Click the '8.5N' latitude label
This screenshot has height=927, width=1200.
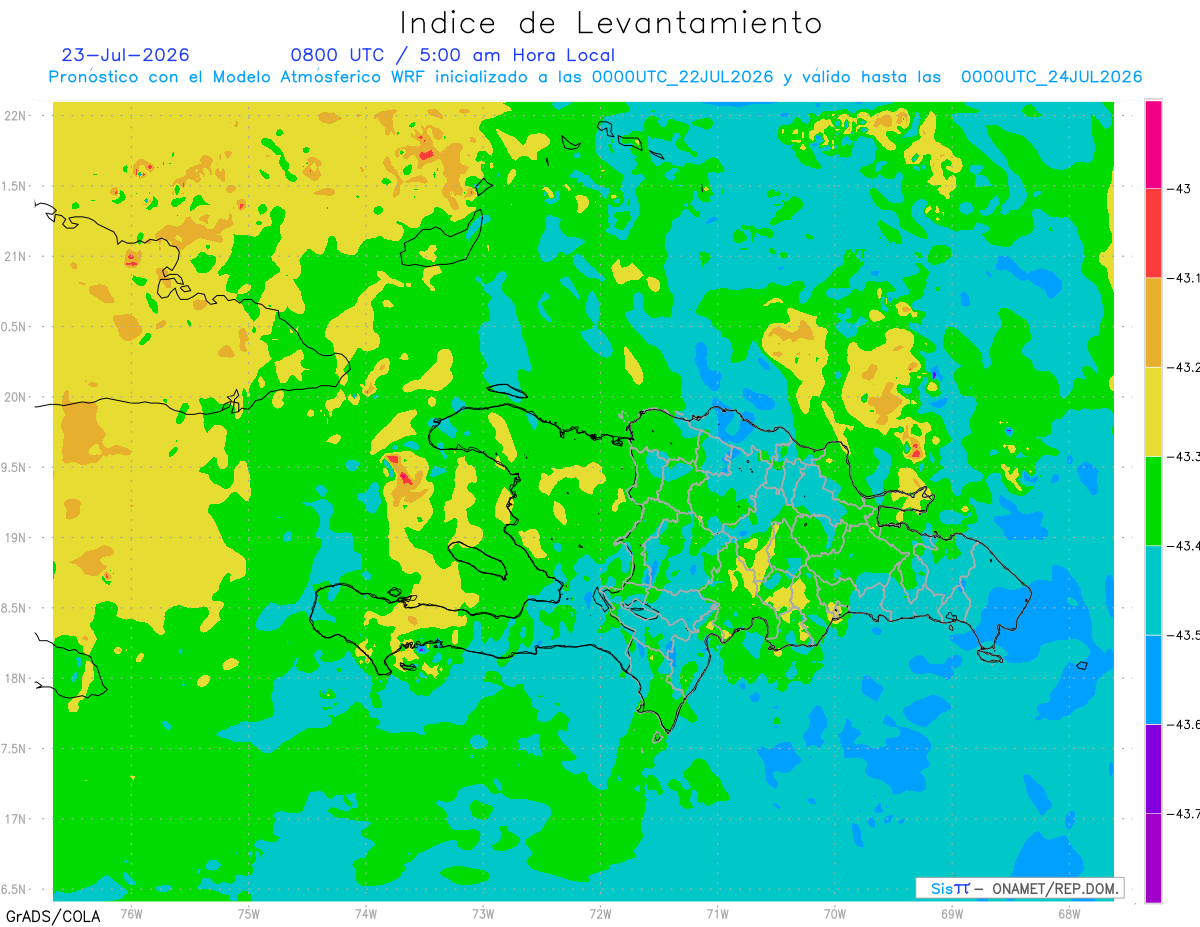16,608
